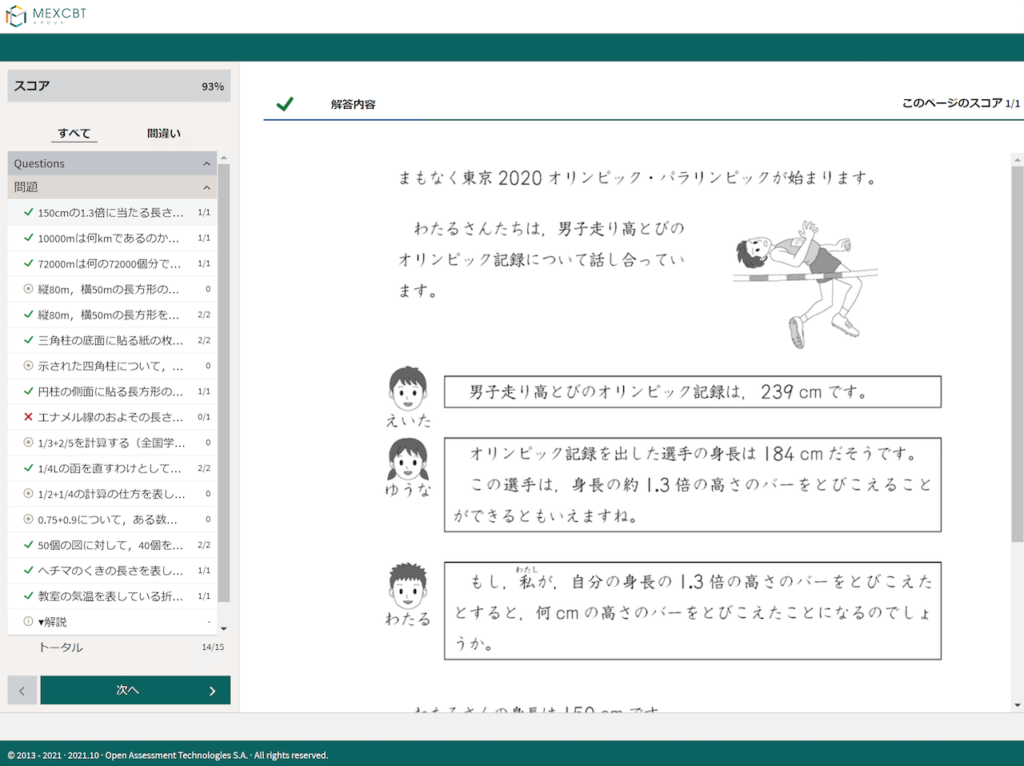
Task: Go to next page with 次へ button
Action: 135,690
